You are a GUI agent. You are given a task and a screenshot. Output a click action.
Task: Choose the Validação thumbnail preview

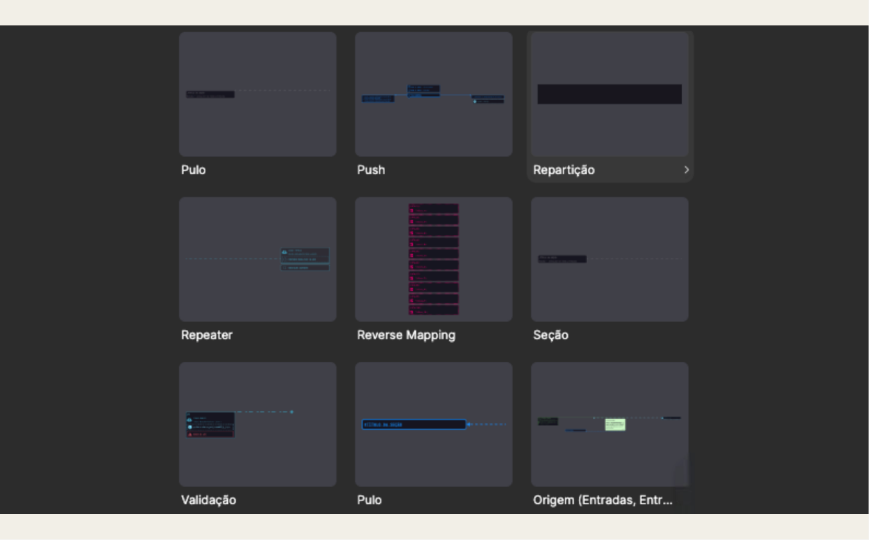[257, 424]
